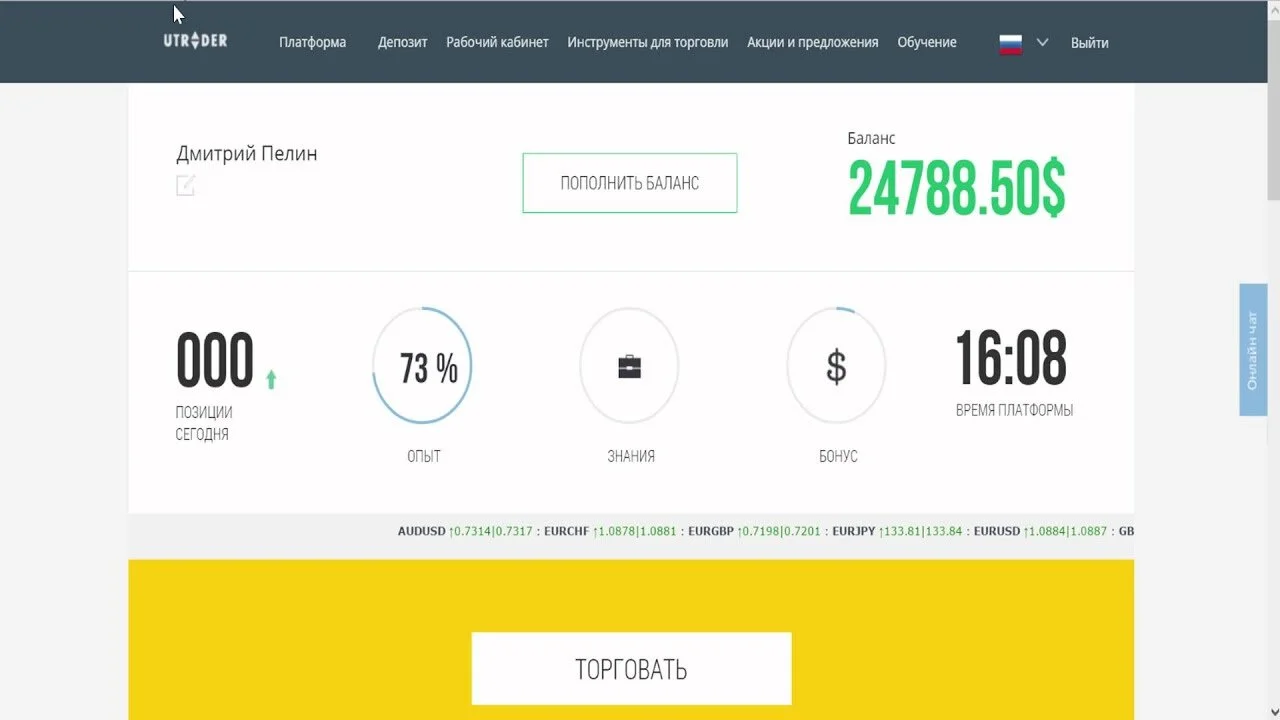Expand the language dropdown chevron
This screenshot has height=720, width=1280.
click(x=1042, y=42)
